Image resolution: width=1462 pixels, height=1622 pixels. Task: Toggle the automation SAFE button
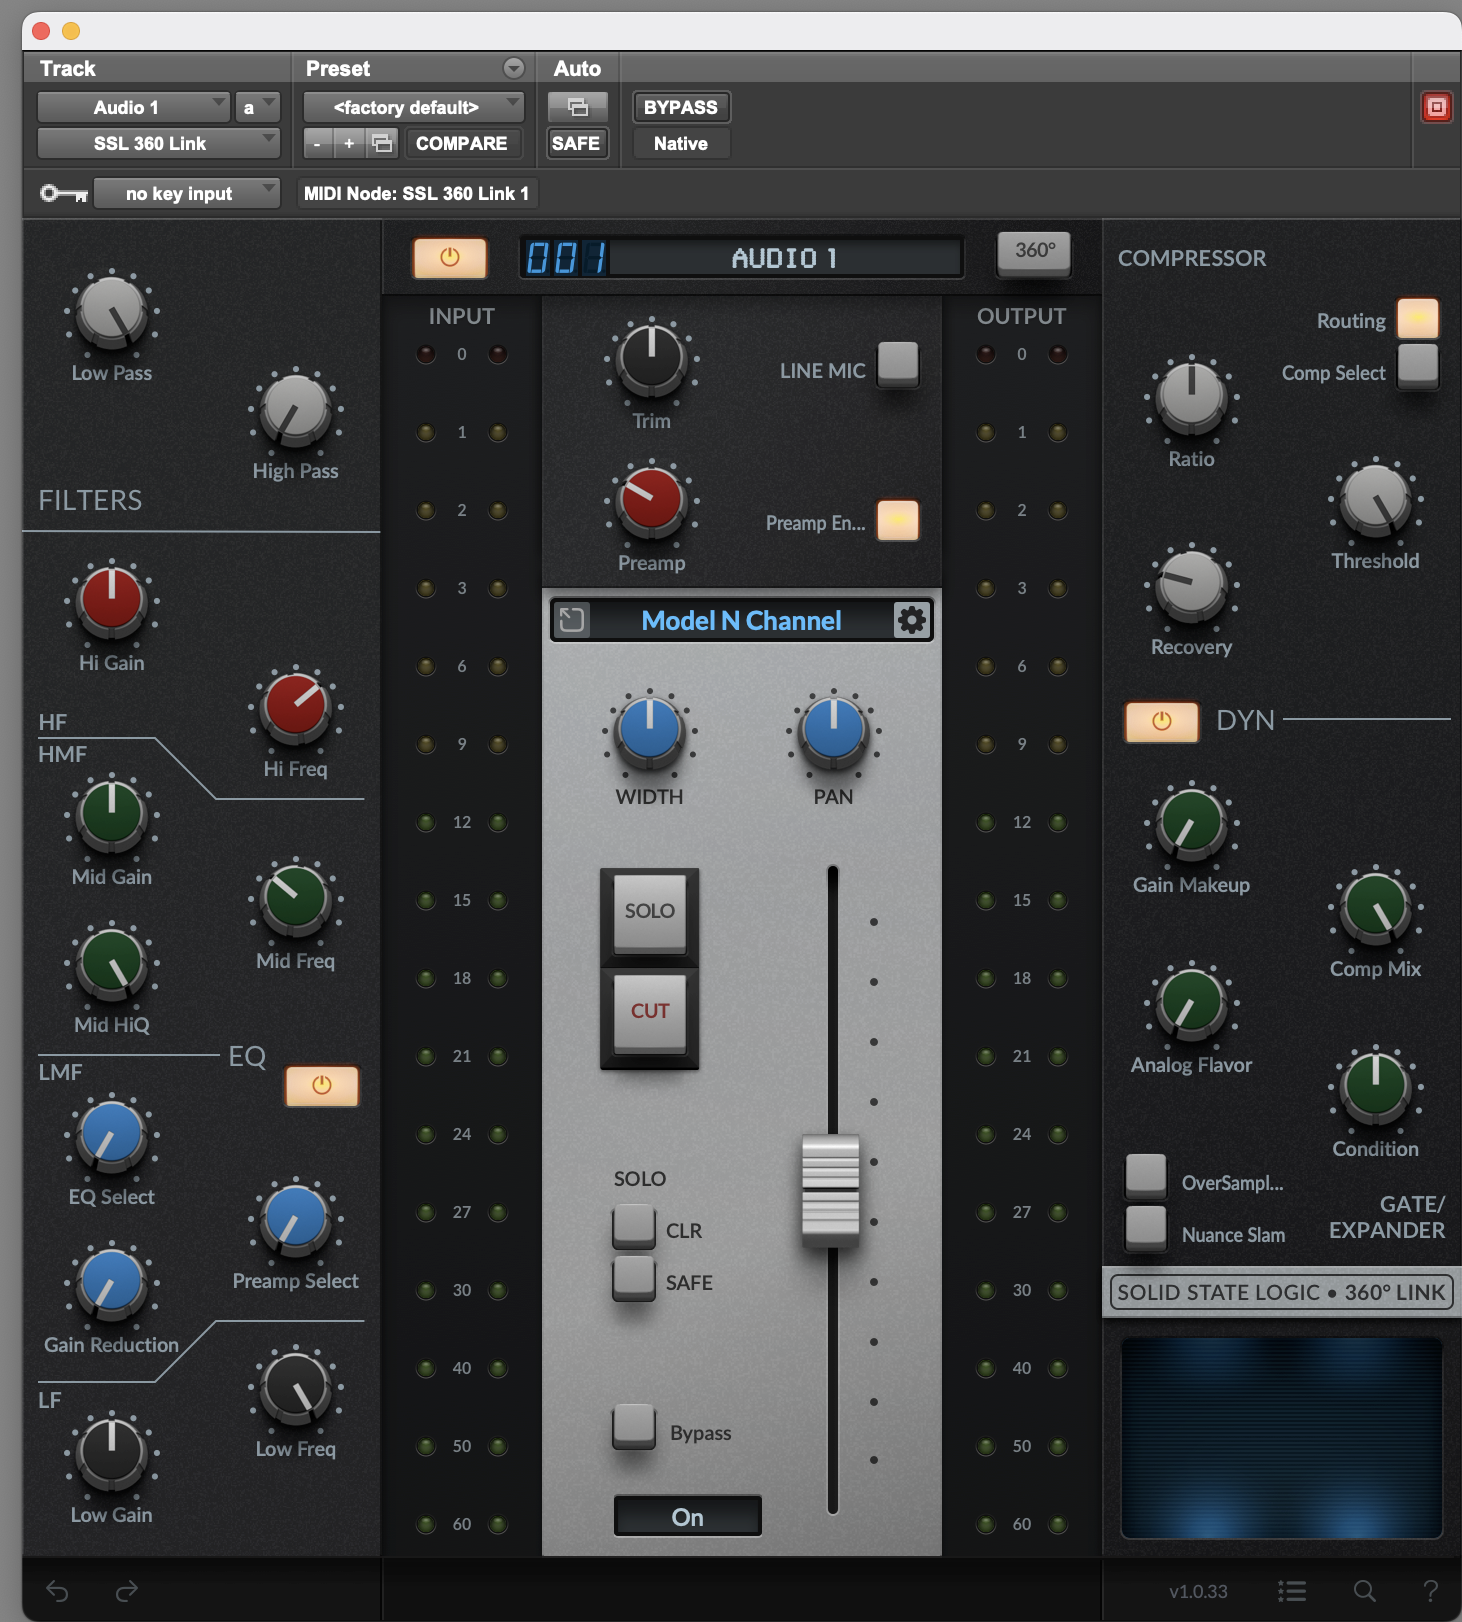coord(576,143)
